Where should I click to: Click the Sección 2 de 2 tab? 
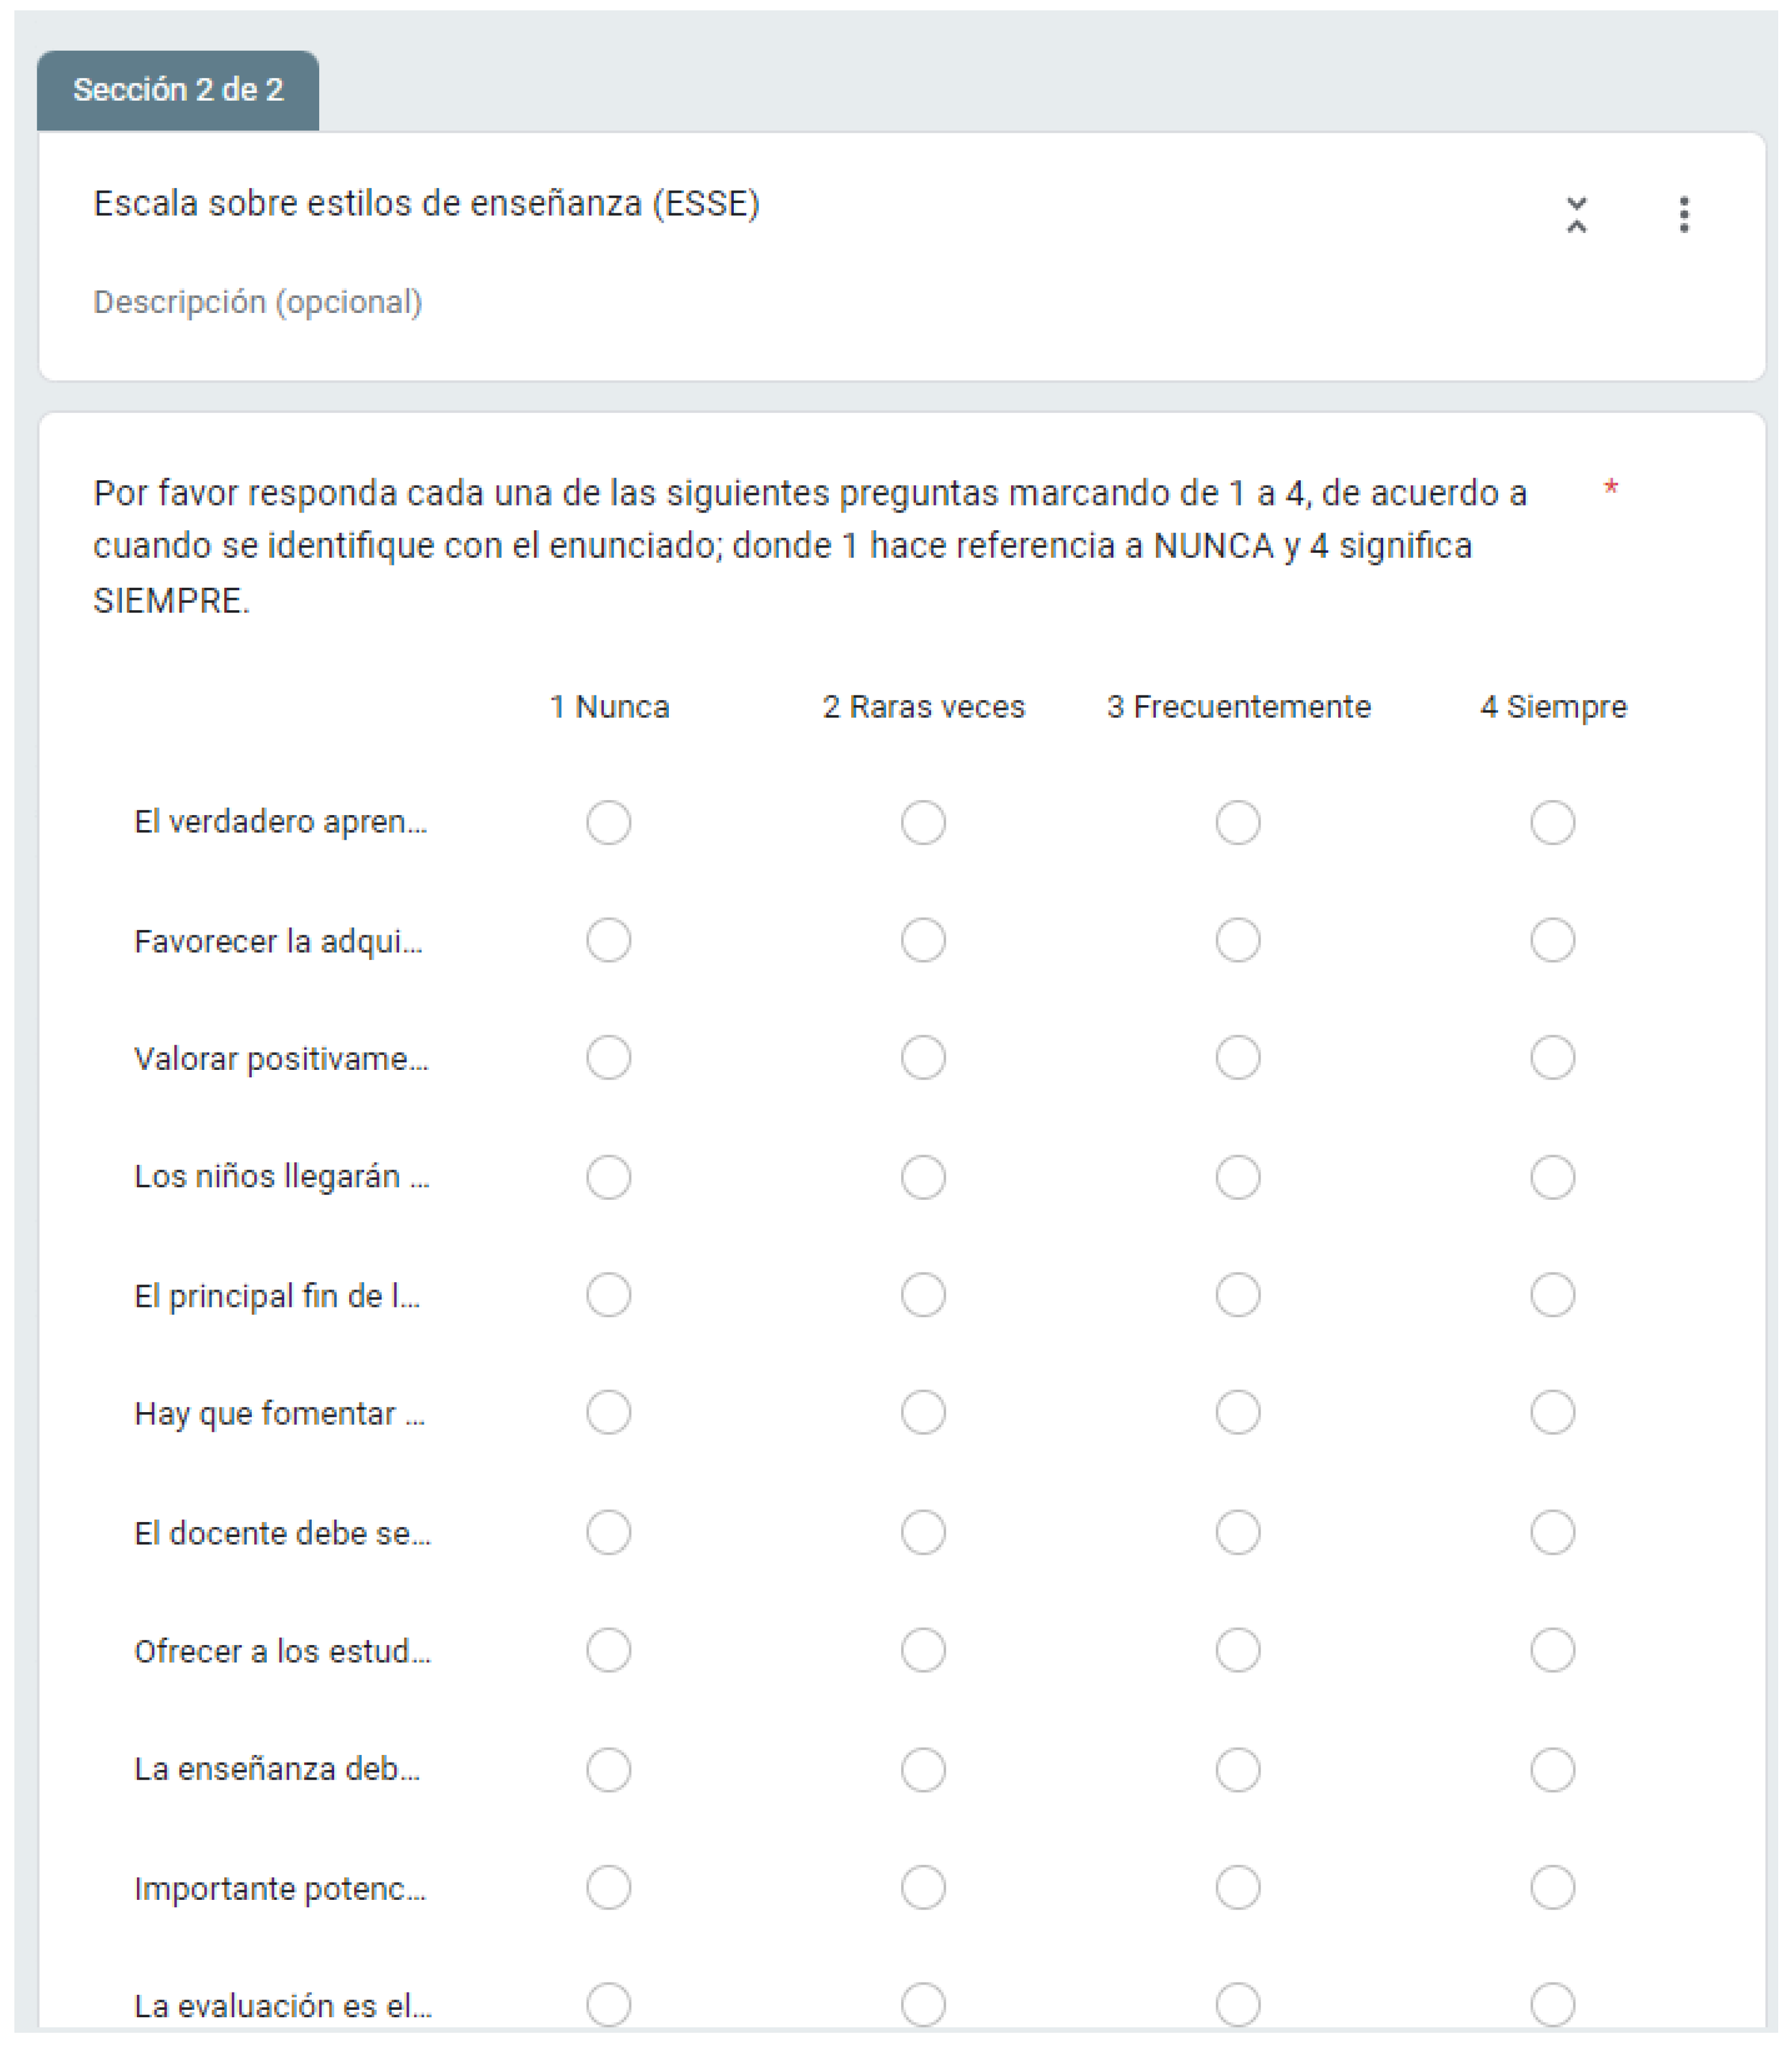coord(178,90)
